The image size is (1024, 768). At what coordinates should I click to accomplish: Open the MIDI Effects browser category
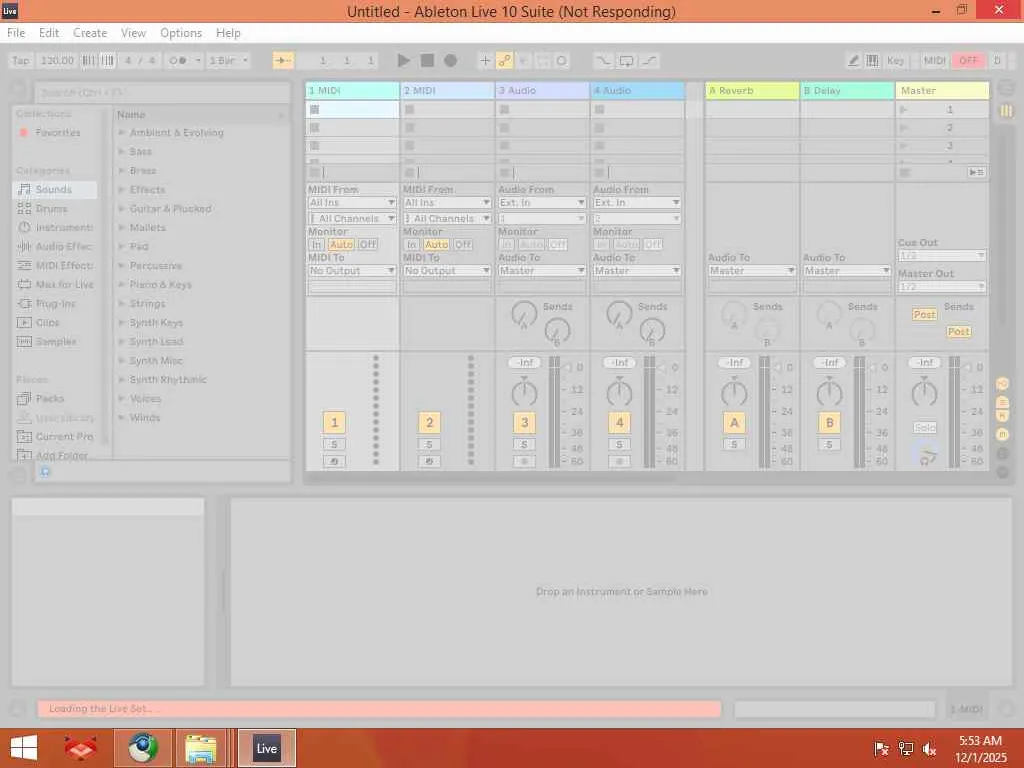point(56,265)
